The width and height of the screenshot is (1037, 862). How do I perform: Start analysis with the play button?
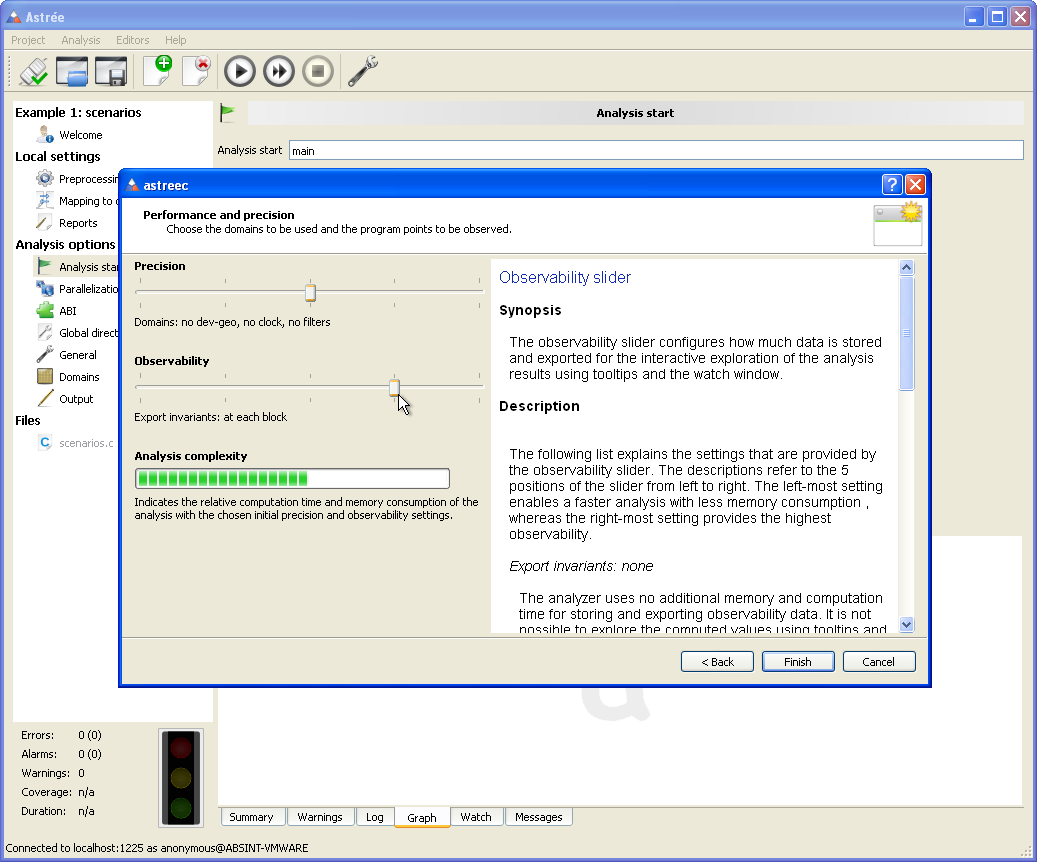240,71
